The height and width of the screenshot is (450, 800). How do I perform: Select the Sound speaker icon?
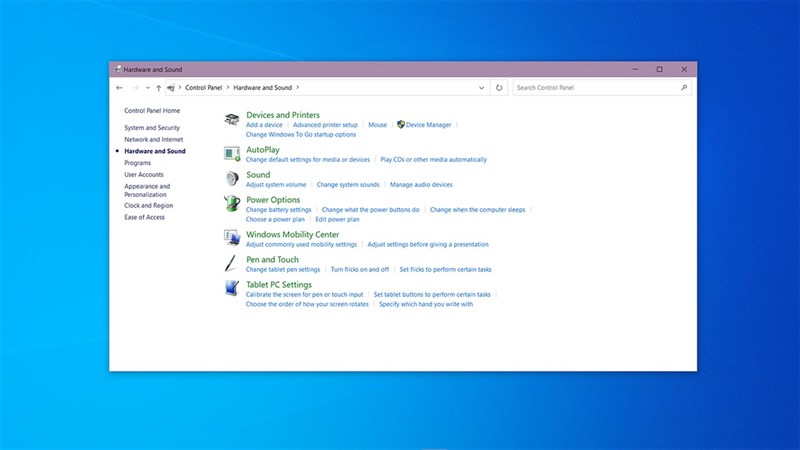[231, 179]
